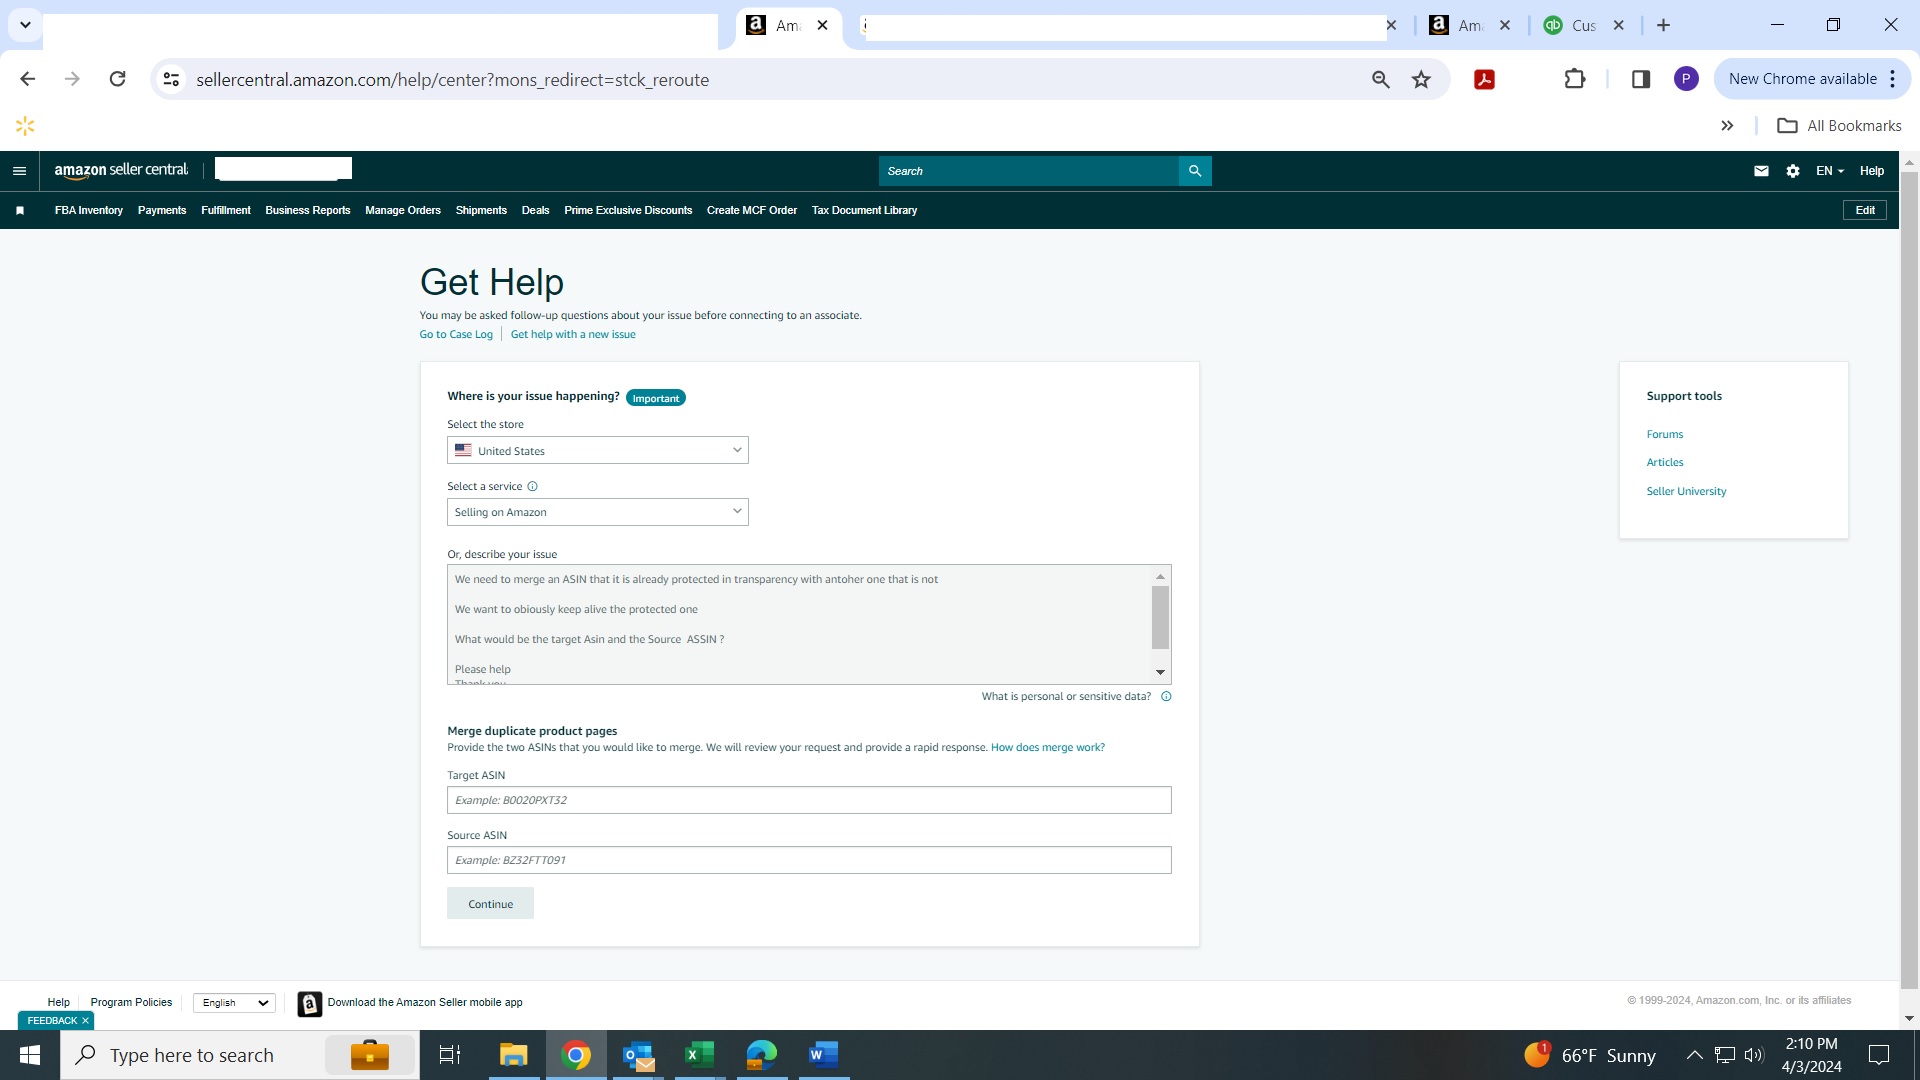Open the Go to Case Log link
The height and width of the screenshot is (1080, 1920).
pos(456,335)
